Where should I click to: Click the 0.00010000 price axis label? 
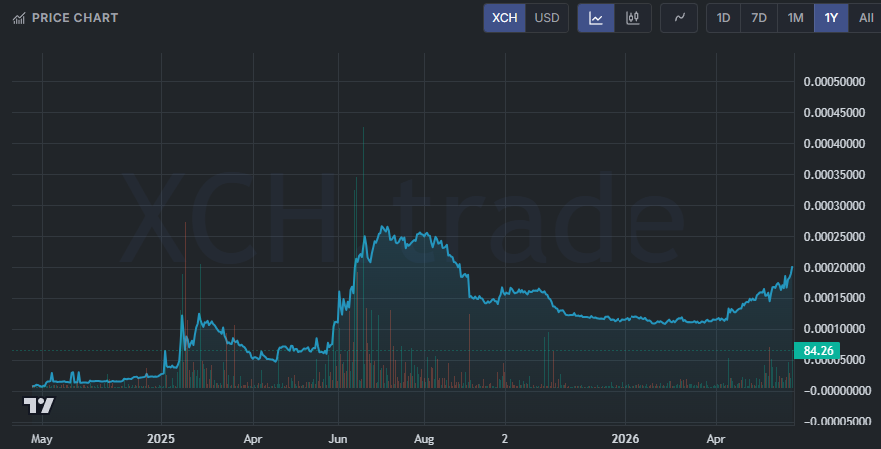(x=834, y=329)
